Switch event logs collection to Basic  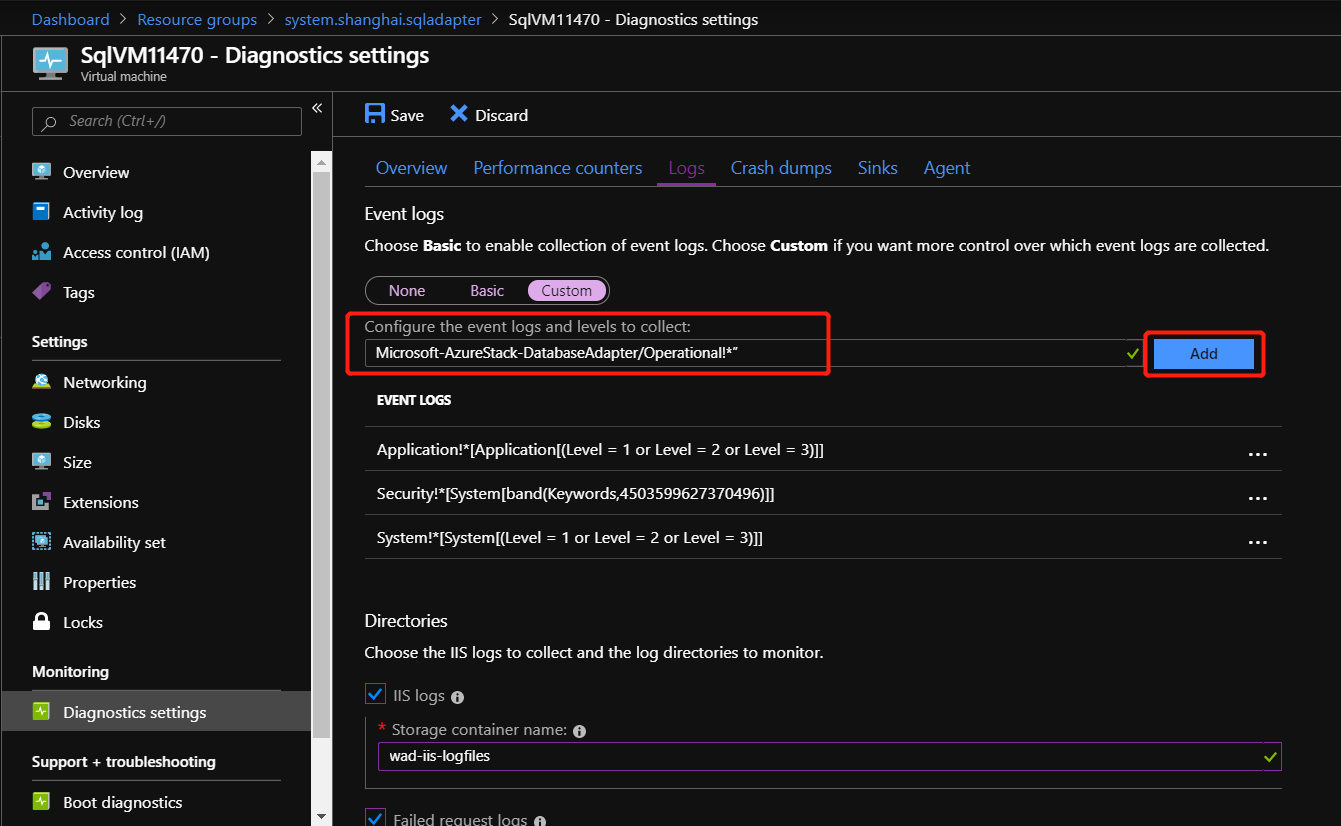pos(487,290)
